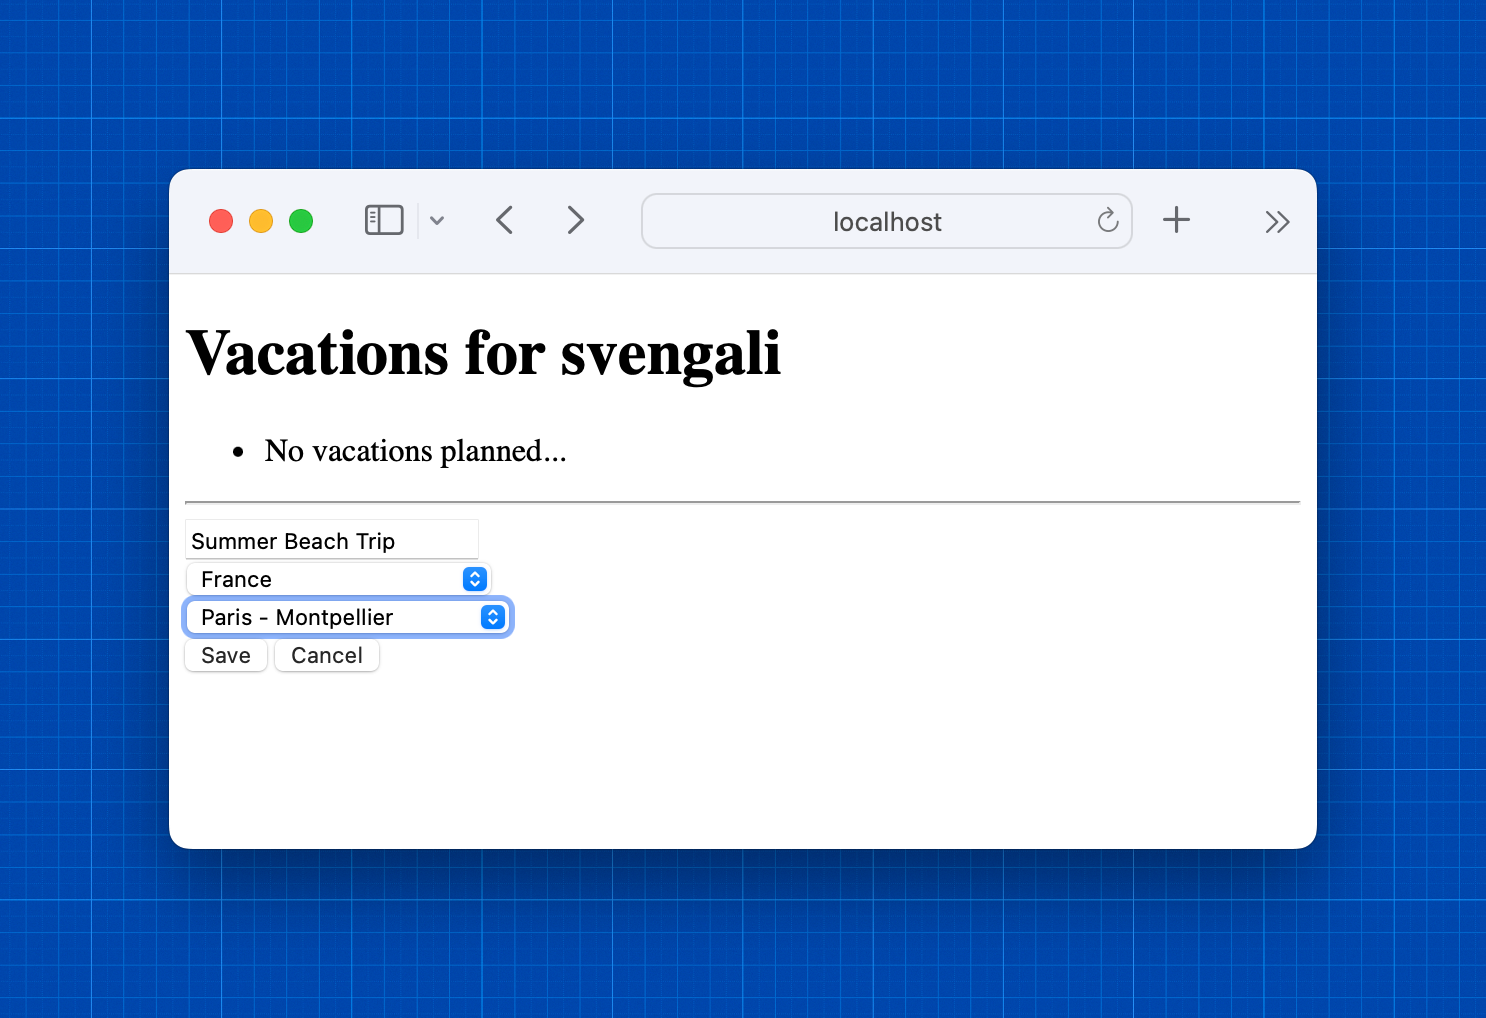The image size is (1486, 1018).
Task: Cancel the vacation form
Action: pyautogui.click(x=327, y=656)
